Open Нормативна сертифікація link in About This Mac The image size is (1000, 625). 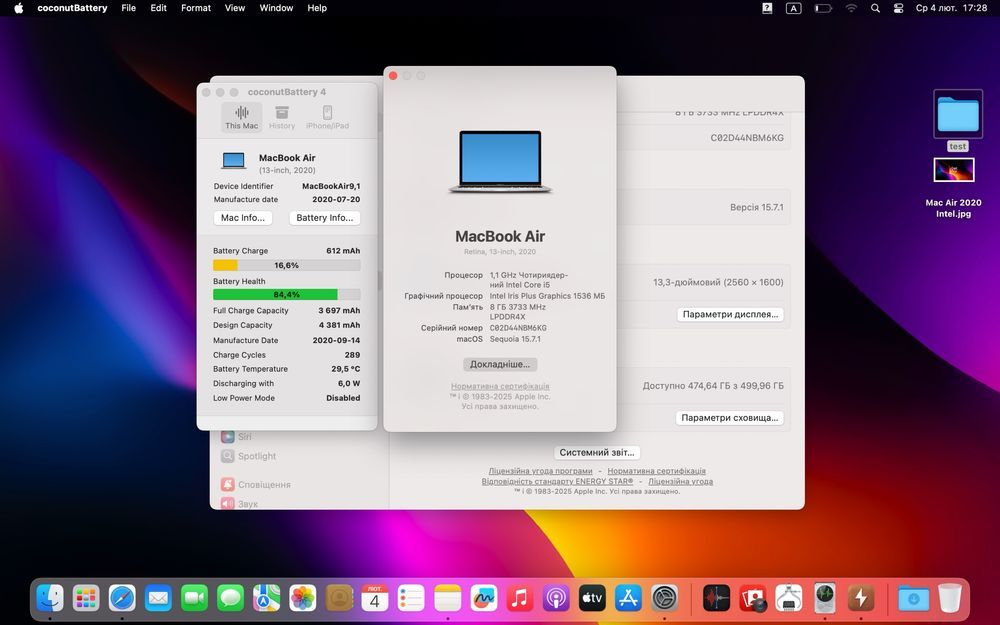click(x=500, y=386)
